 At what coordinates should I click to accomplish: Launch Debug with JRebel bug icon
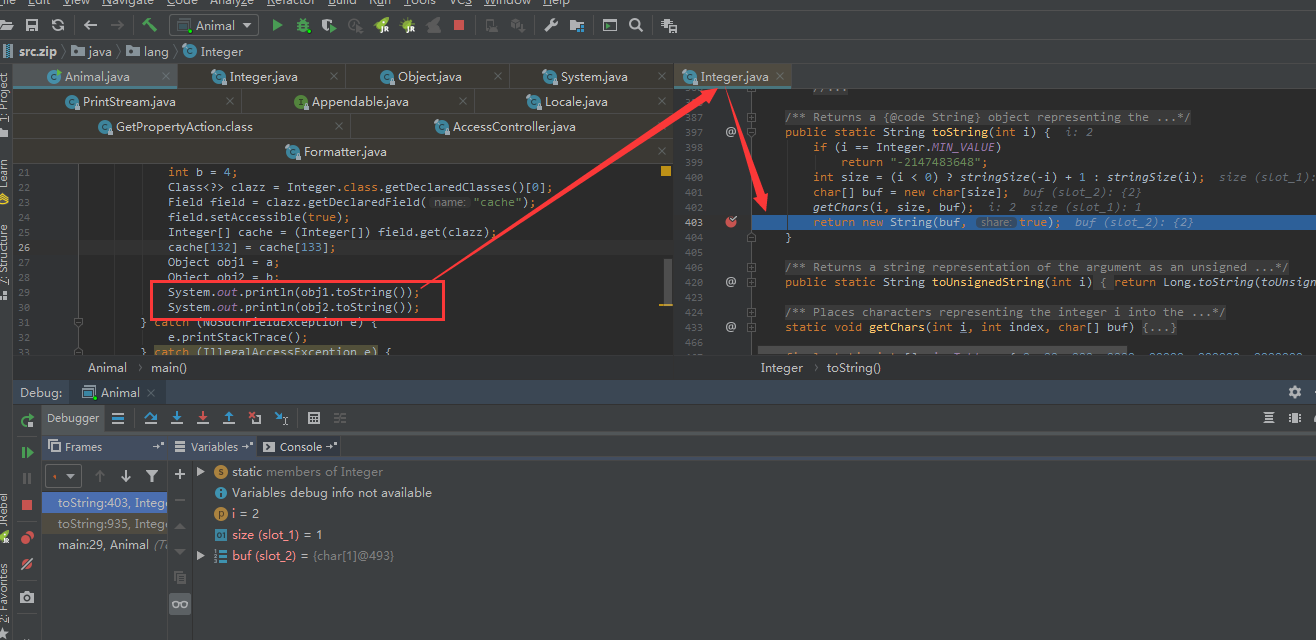coord(409,25)
